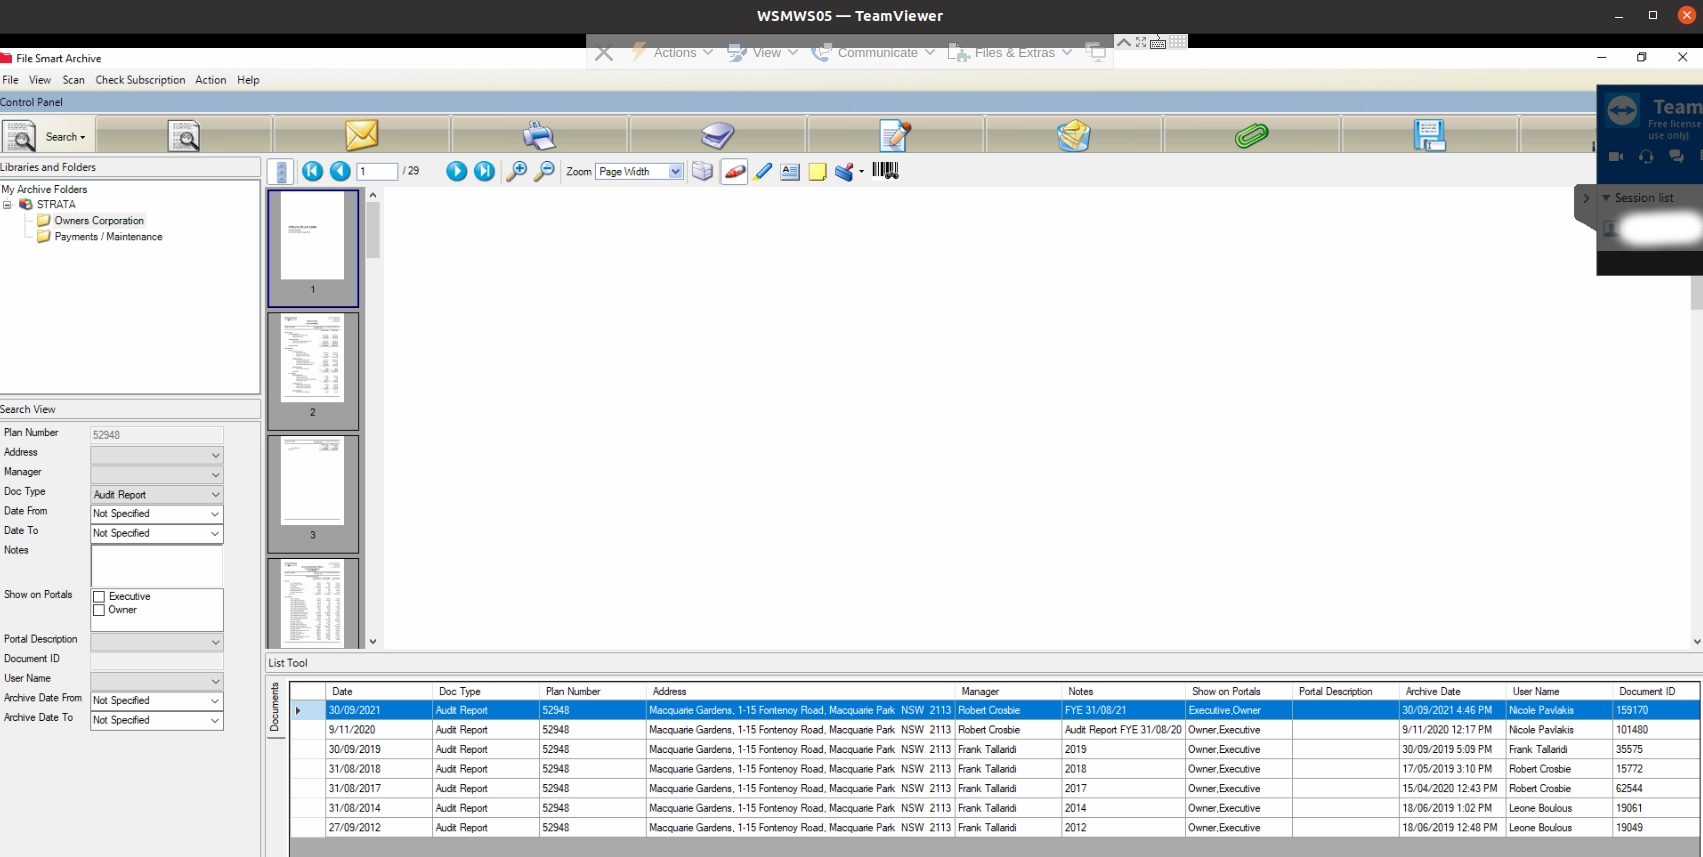Screen dimensions: 1703x857
Task: Tick the Owner portal checkbox
Action: [99, 610]
